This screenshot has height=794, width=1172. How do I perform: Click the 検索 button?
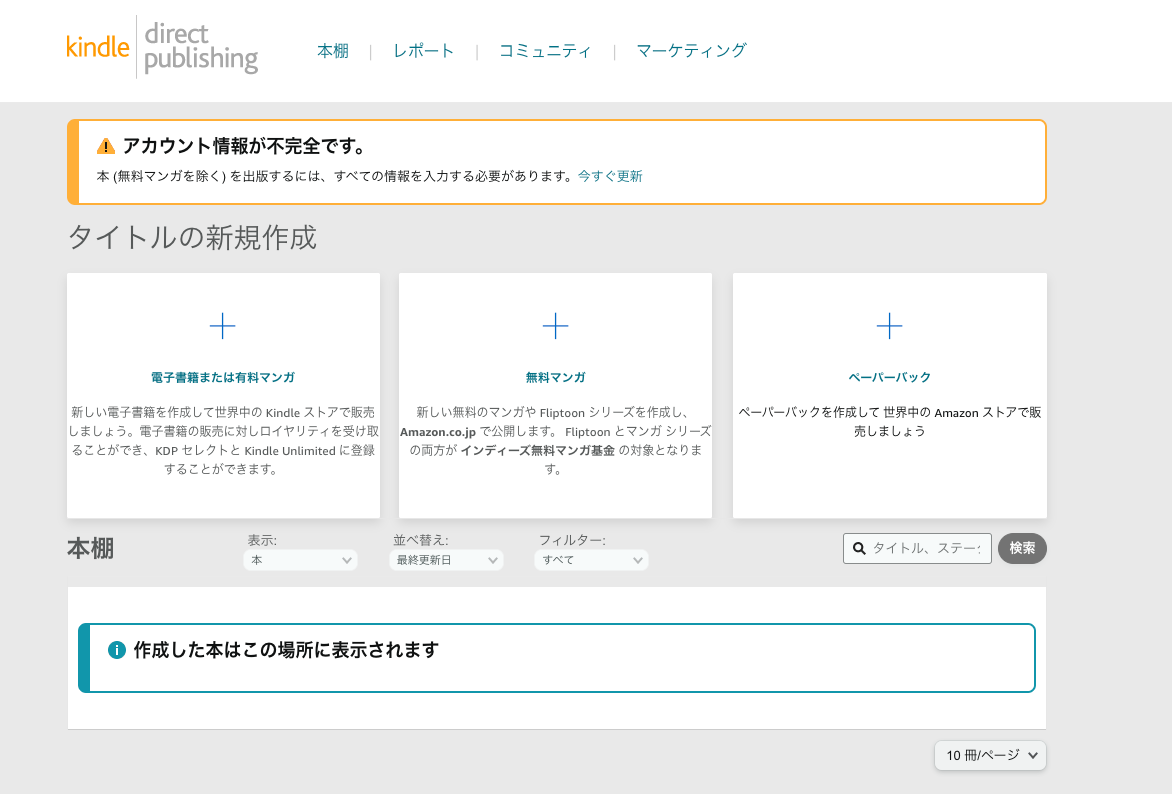pyautogui.click(x=1022, y=548)
